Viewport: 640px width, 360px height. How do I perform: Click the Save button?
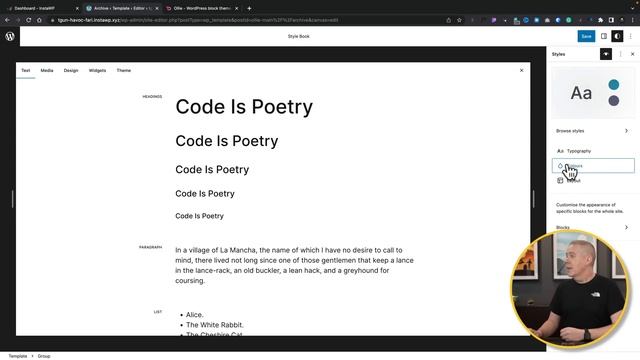click(x=586, y=36)
